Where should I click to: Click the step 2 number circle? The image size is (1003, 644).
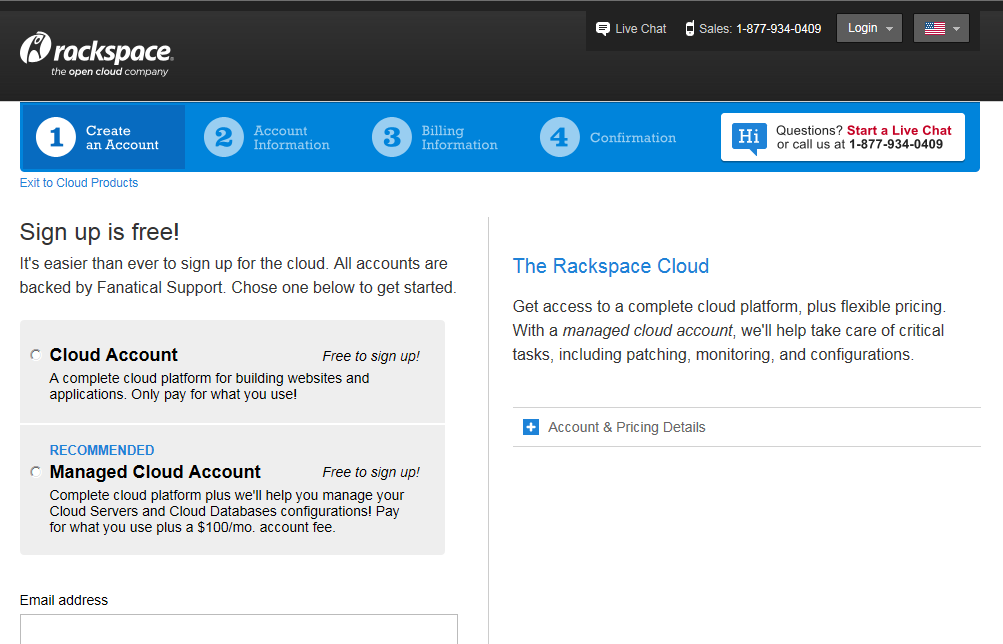pos(224,137)
